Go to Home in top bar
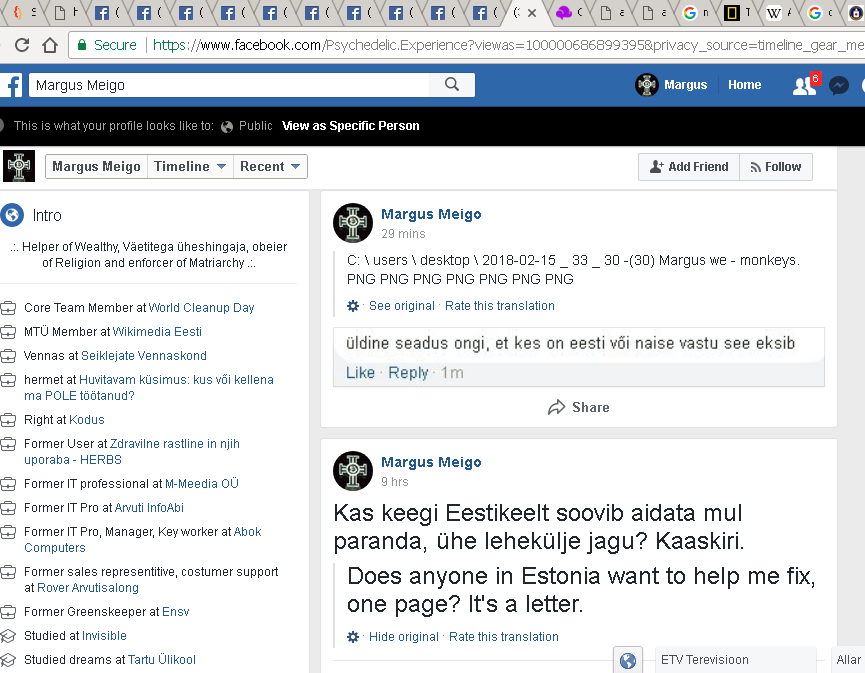Image resolution: width=865 pixels, height=673 pixels. (744, 85)
